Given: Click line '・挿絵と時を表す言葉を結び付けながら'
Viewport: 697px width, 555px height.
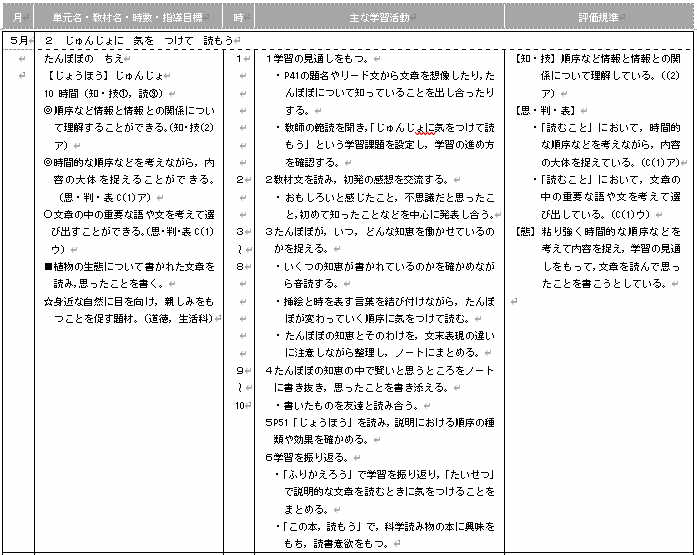Looking at the screenshot, I should click(385, 301).
